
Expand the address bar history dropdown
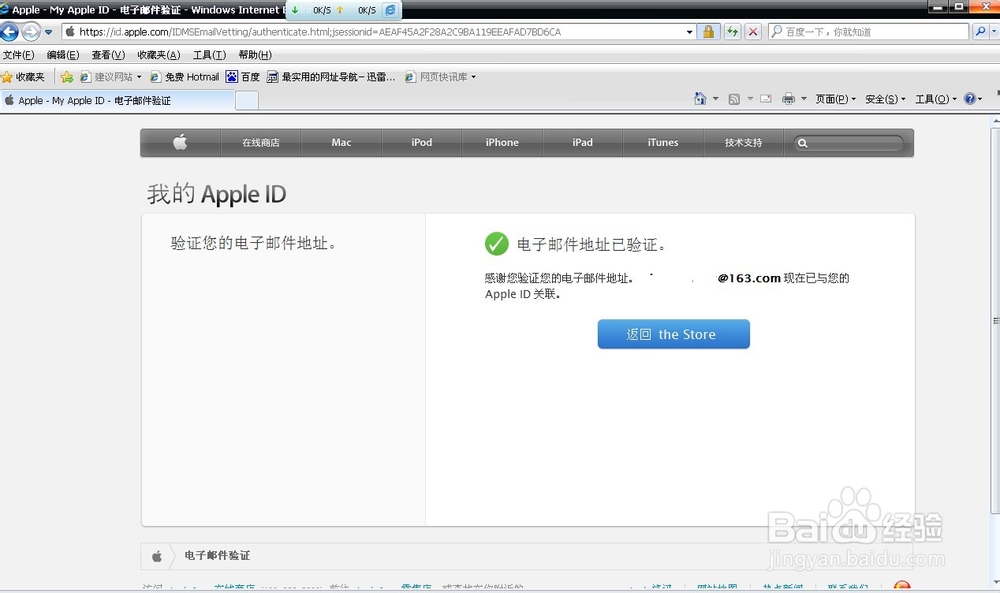pyautogui.click(x=689, y=32)
